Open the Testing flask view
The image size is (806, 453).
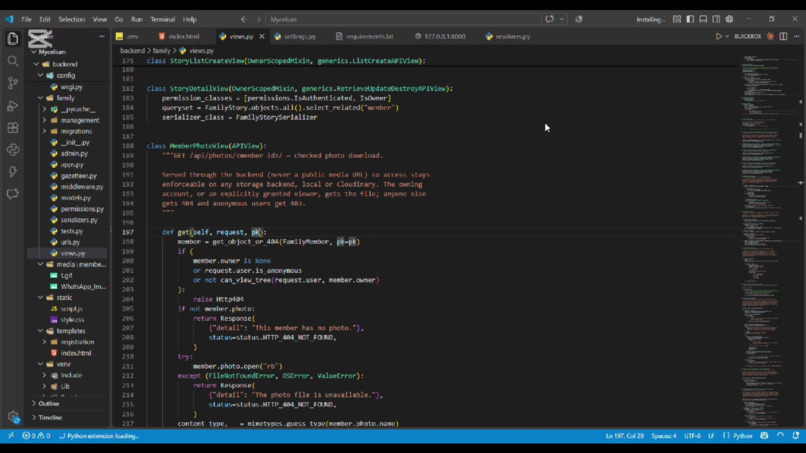13,172
